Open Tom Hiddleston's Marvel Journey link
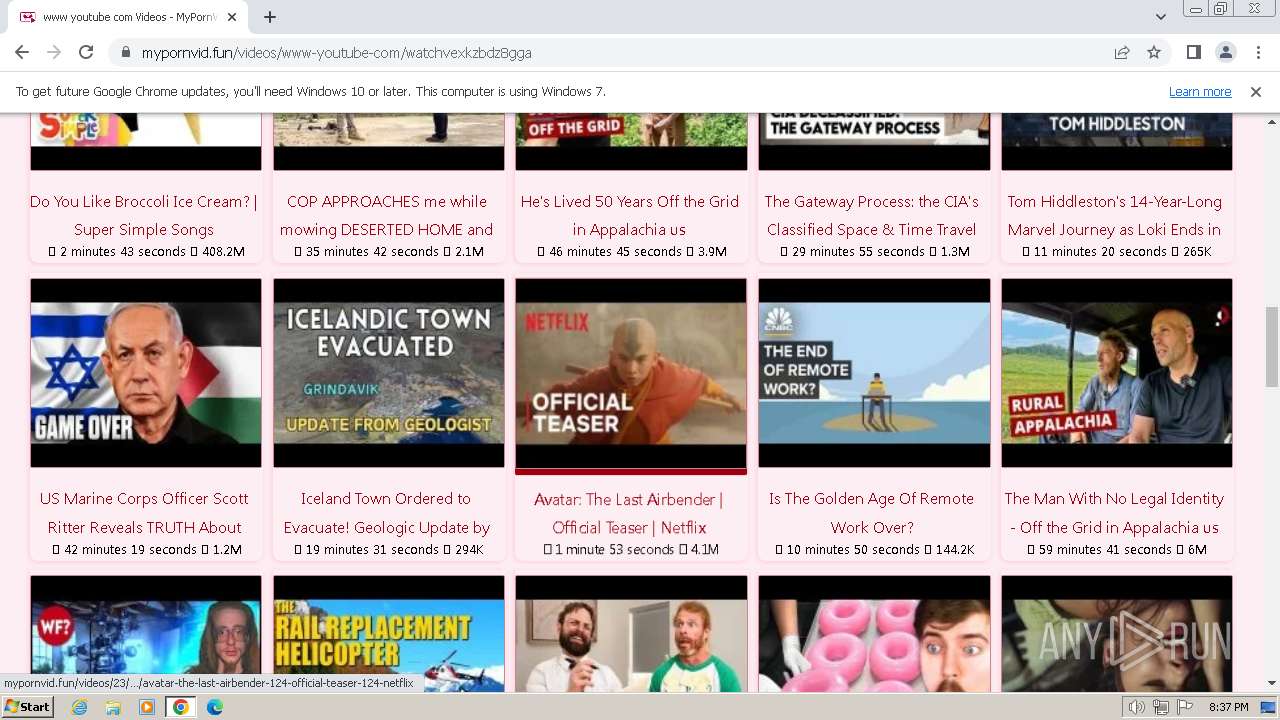 [1114, 215]
